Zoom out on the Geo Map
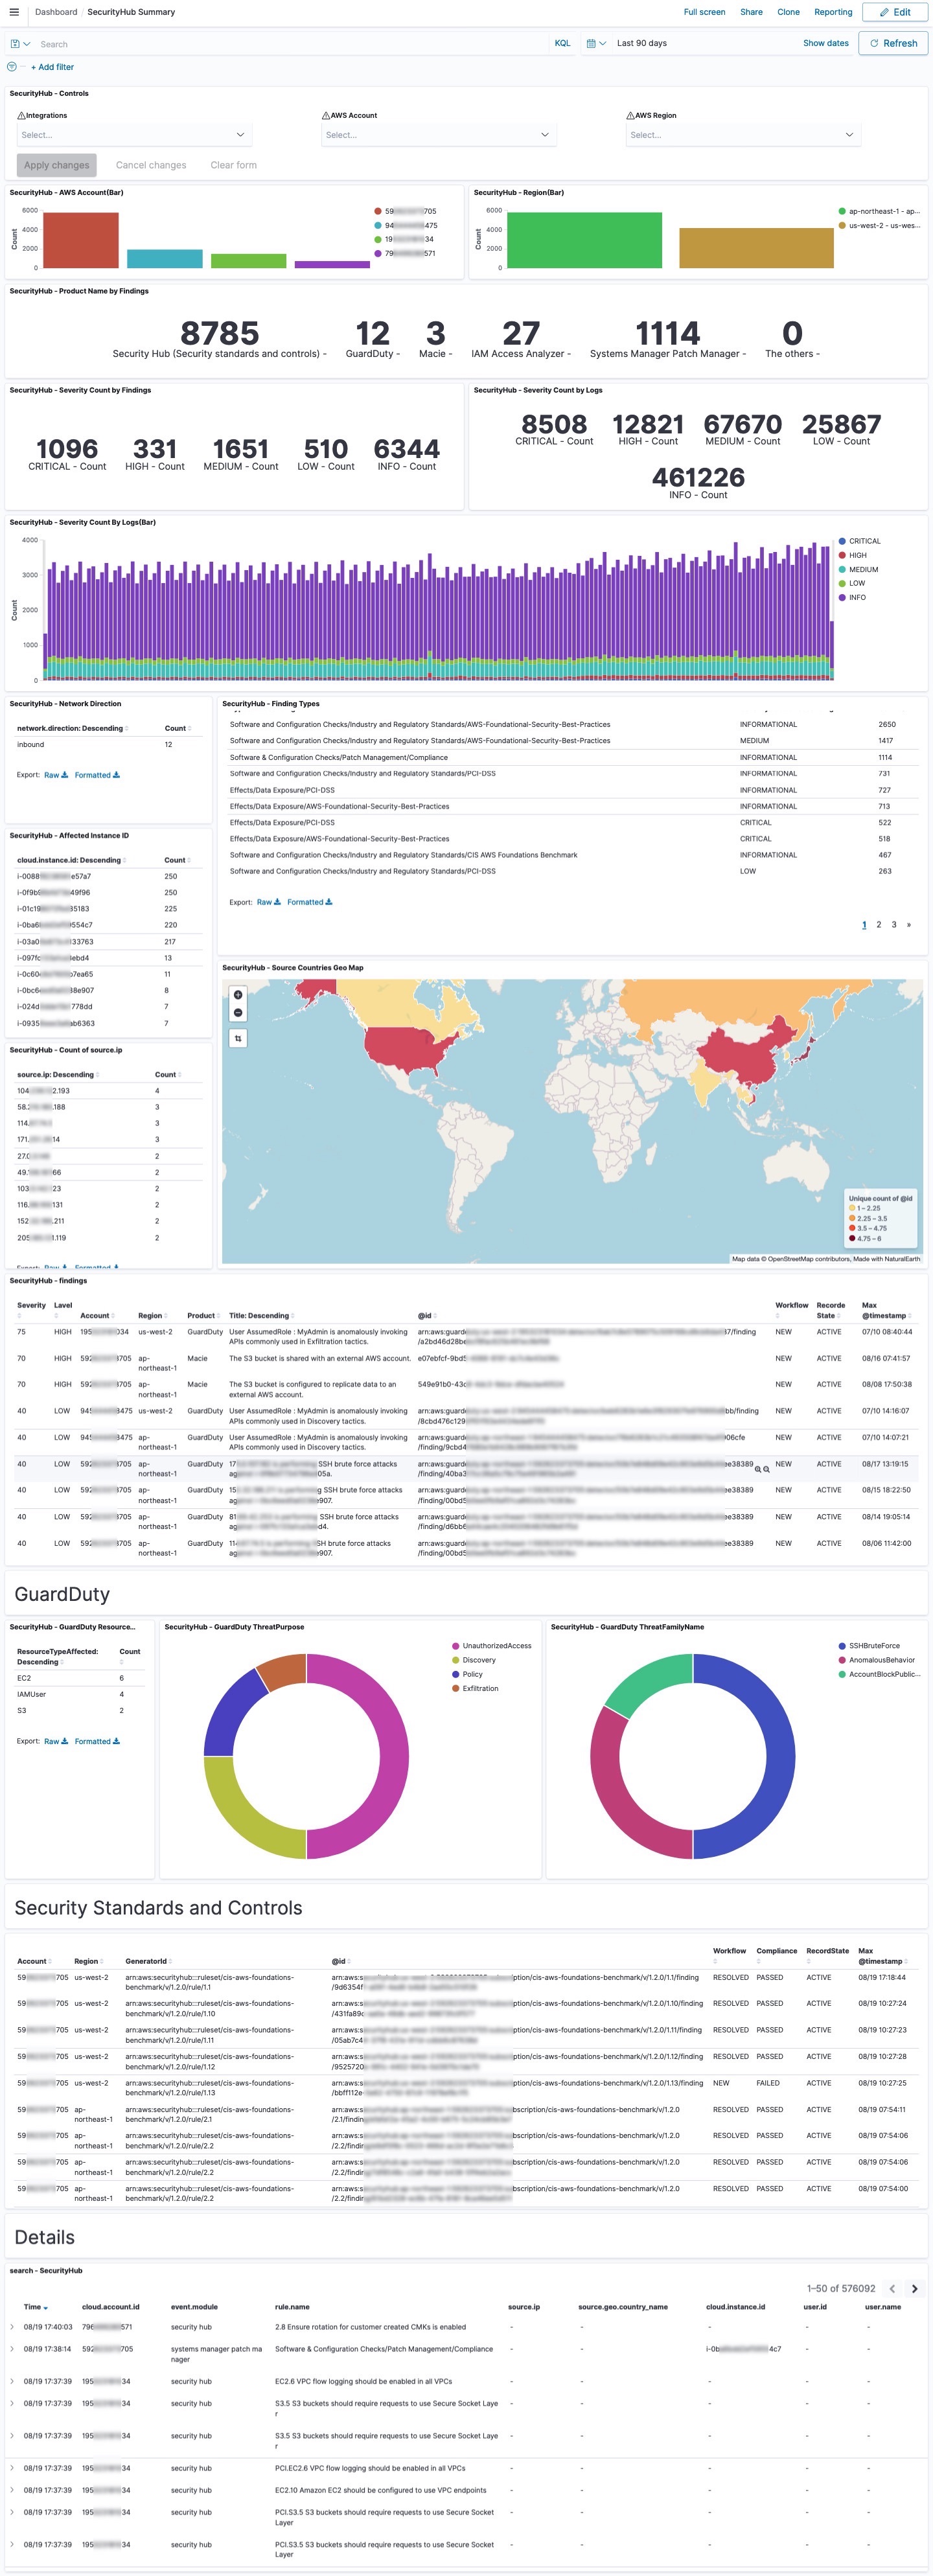Screen dimensions: 933x2576 click(x=238, y=1012)
